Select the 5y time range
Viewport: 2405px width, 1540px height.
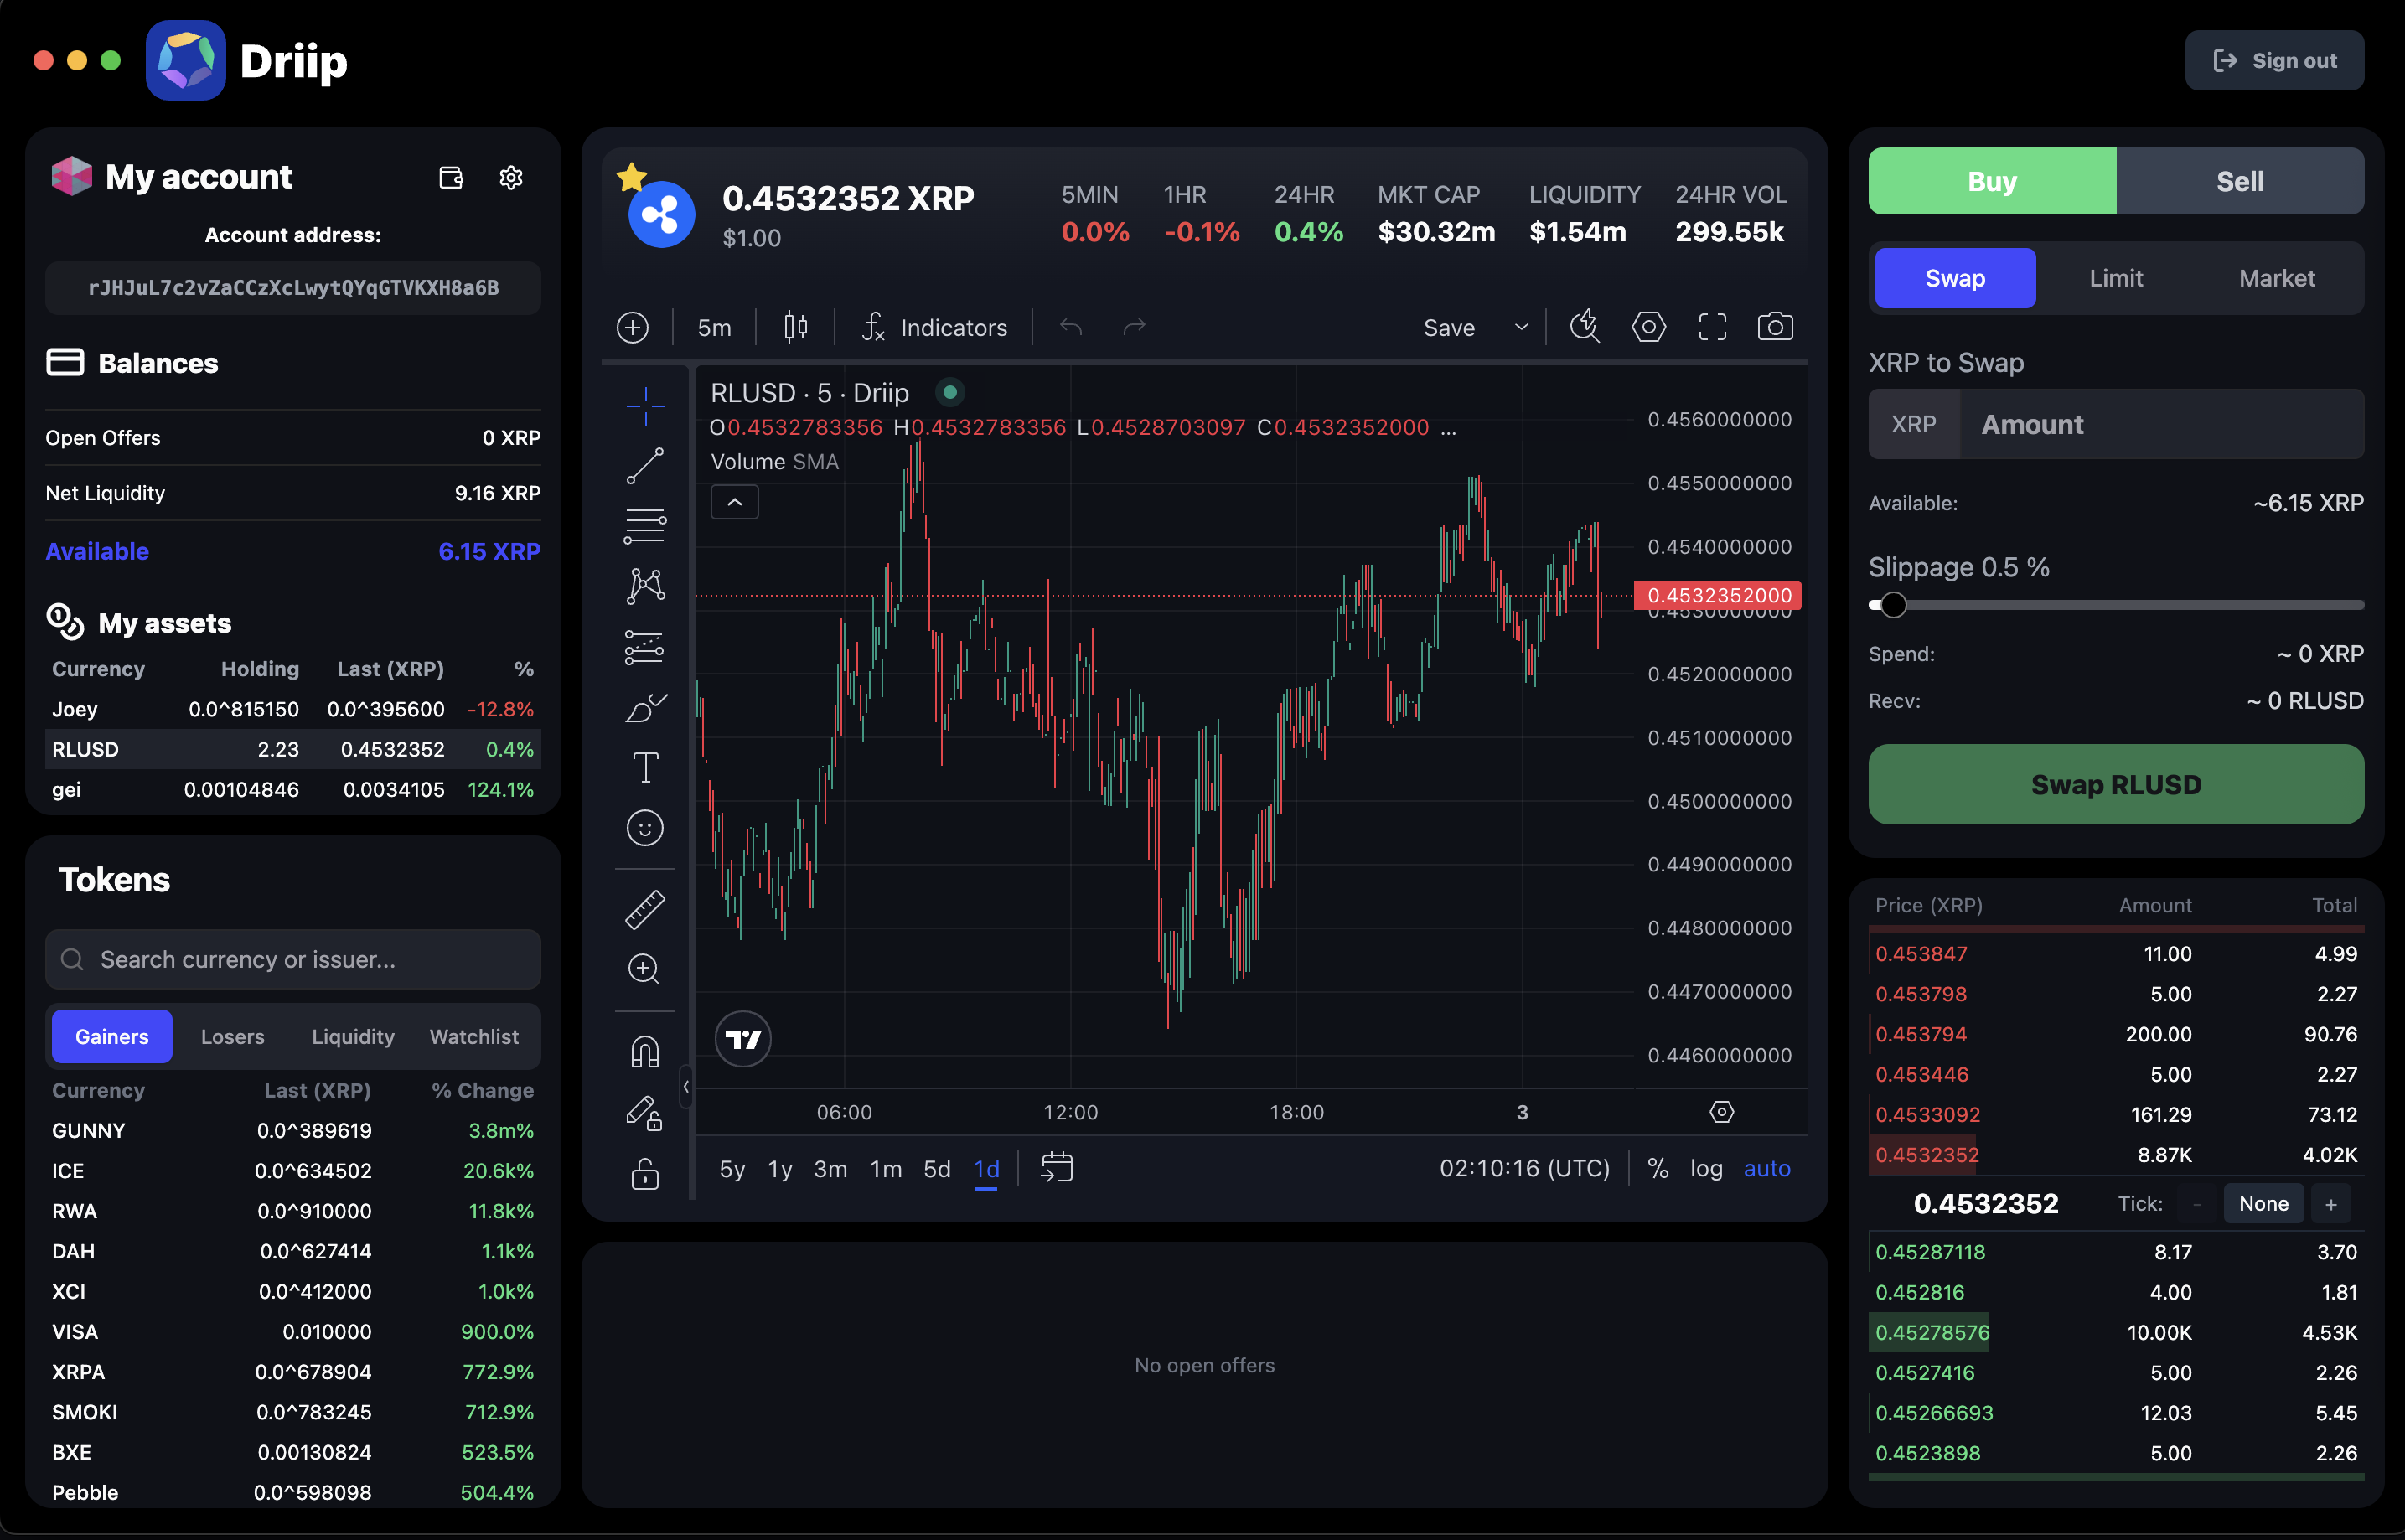pyautogui.click(x=733, y=1168)
